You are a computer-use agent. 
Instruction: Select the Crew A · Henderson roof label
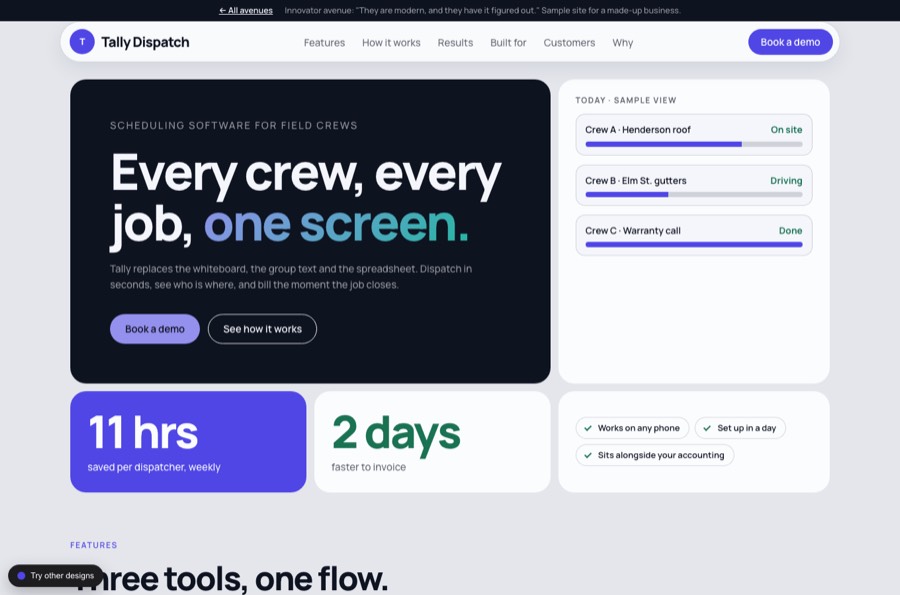point(638,130)
